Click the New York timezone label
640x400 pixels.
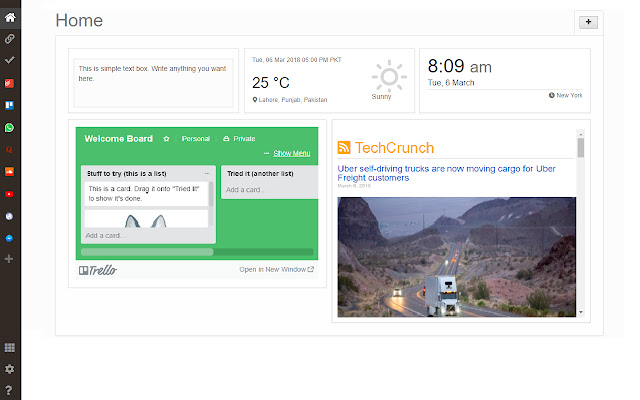[x=566, y=95]
